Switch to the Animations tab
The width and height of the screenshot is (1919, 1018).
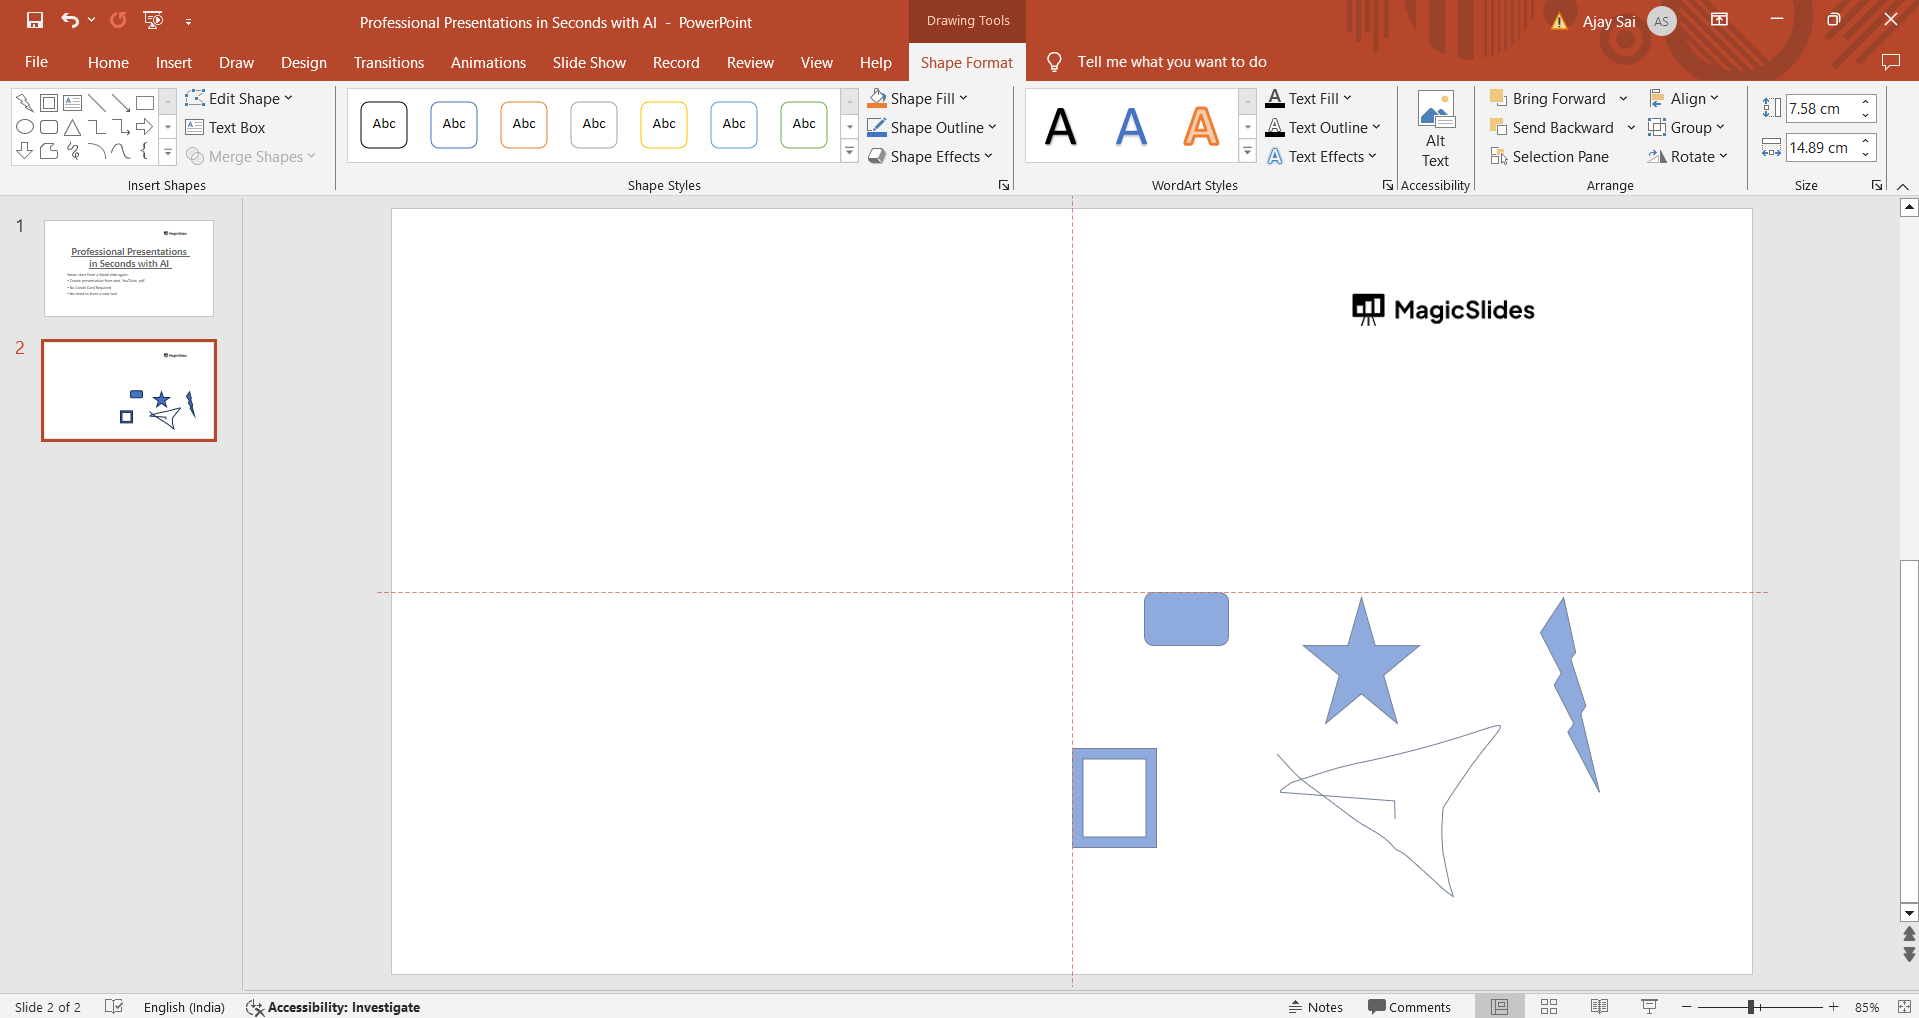pos(488,62)
